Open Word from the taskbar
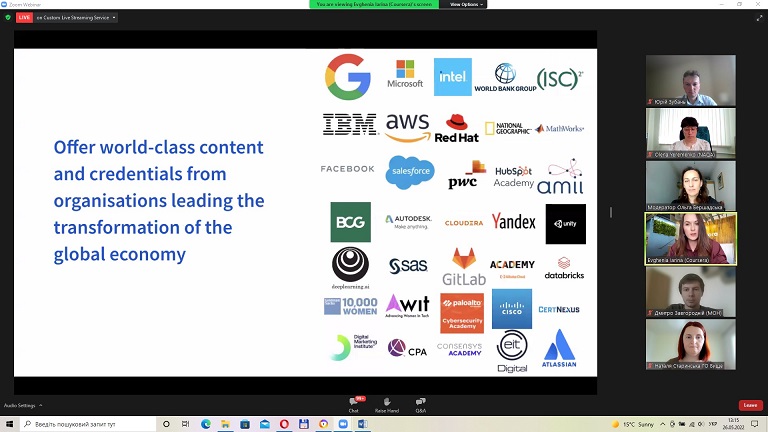This screenshot has height=432, width=768. 362,424
